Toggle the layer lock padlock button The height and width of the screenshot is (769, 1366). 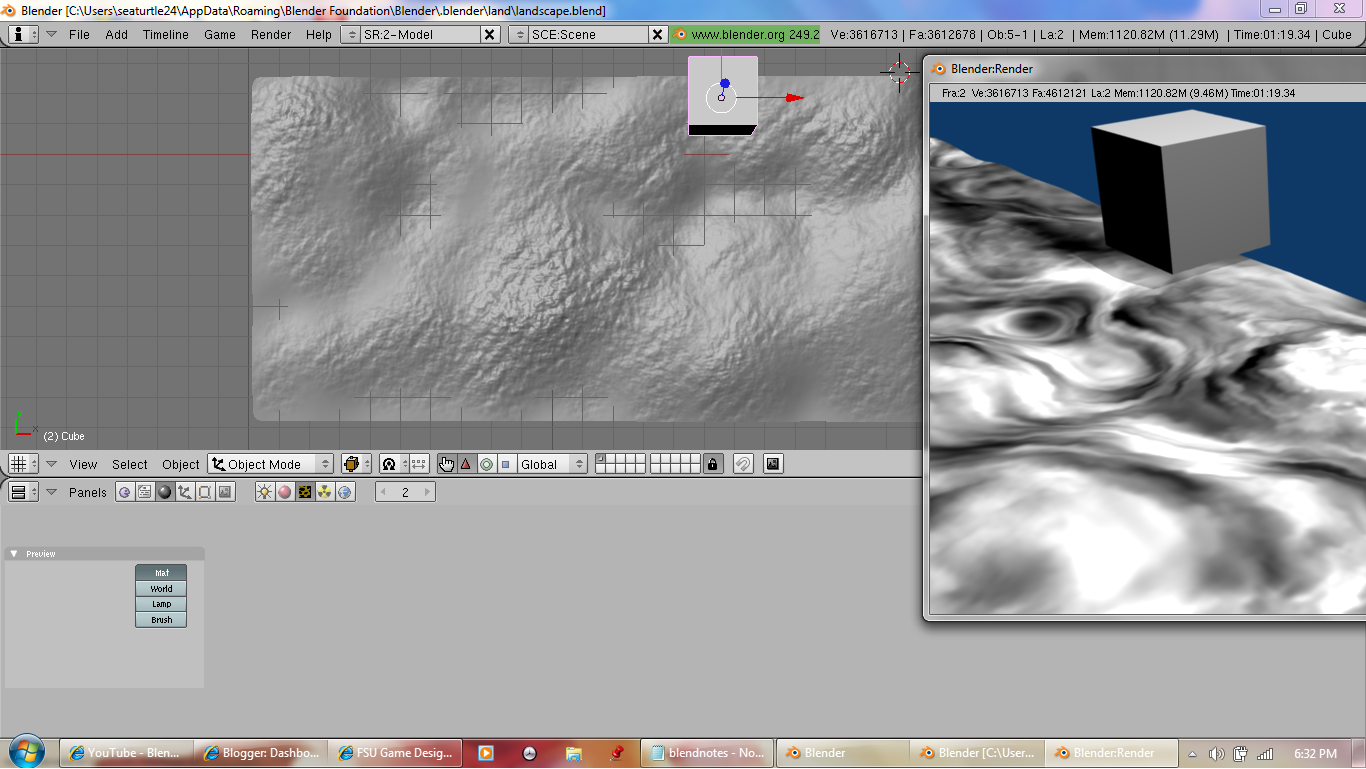coord(712,464)
